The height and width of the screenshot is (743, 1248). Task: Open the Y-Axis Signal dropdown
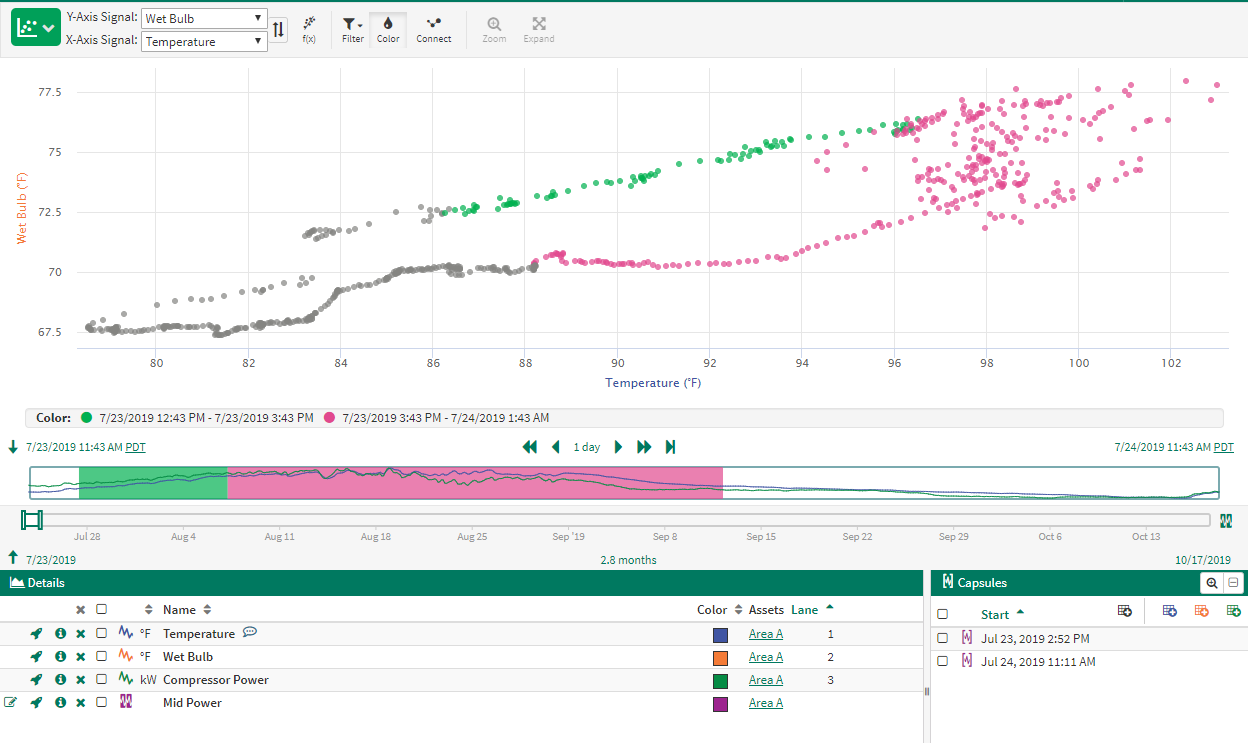[204, 18]
